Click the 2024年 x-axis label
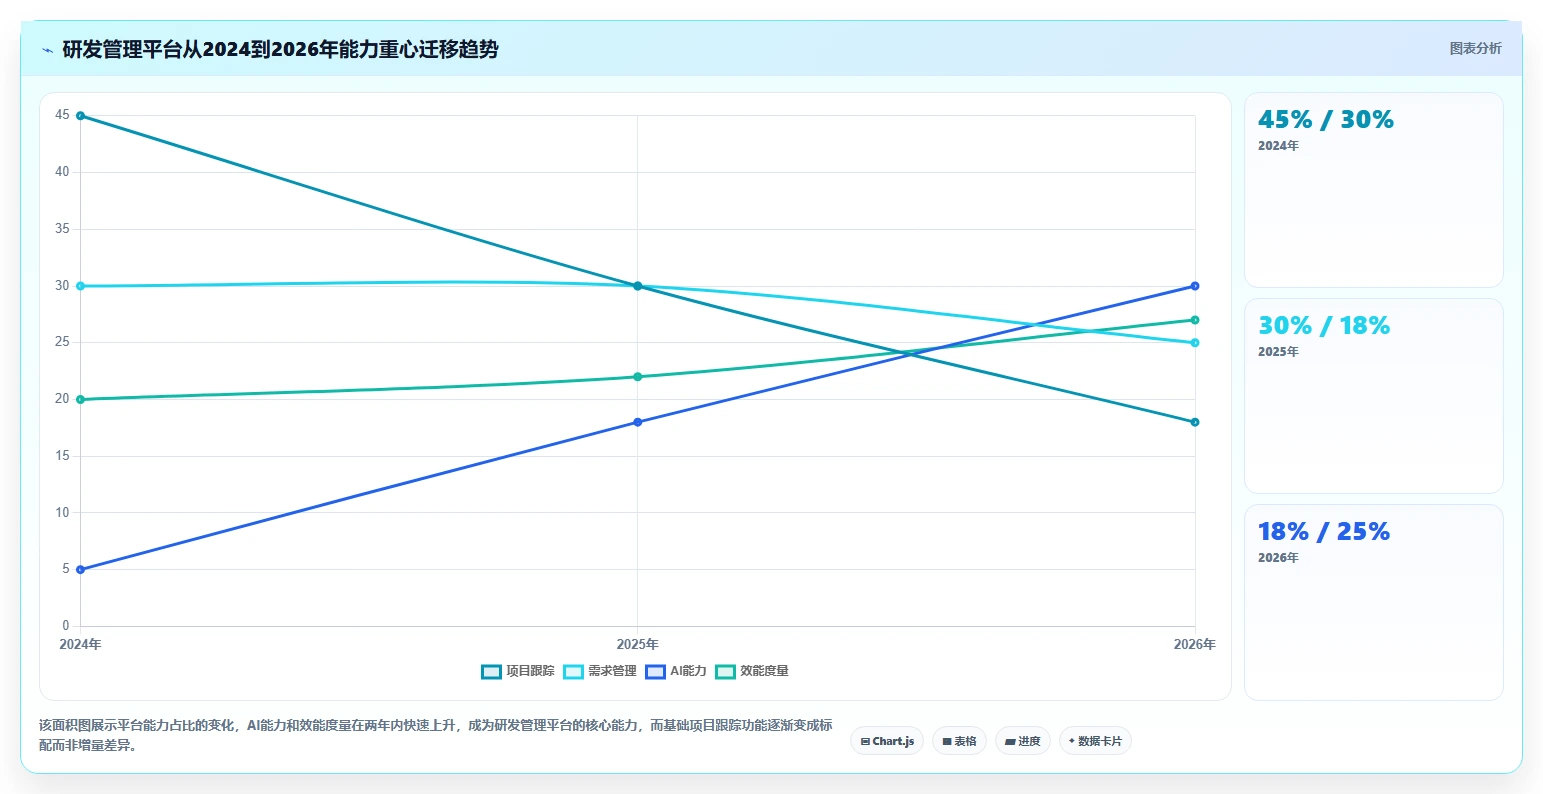This screenshot has height=794, width=1543. click(x=80, y=645)
